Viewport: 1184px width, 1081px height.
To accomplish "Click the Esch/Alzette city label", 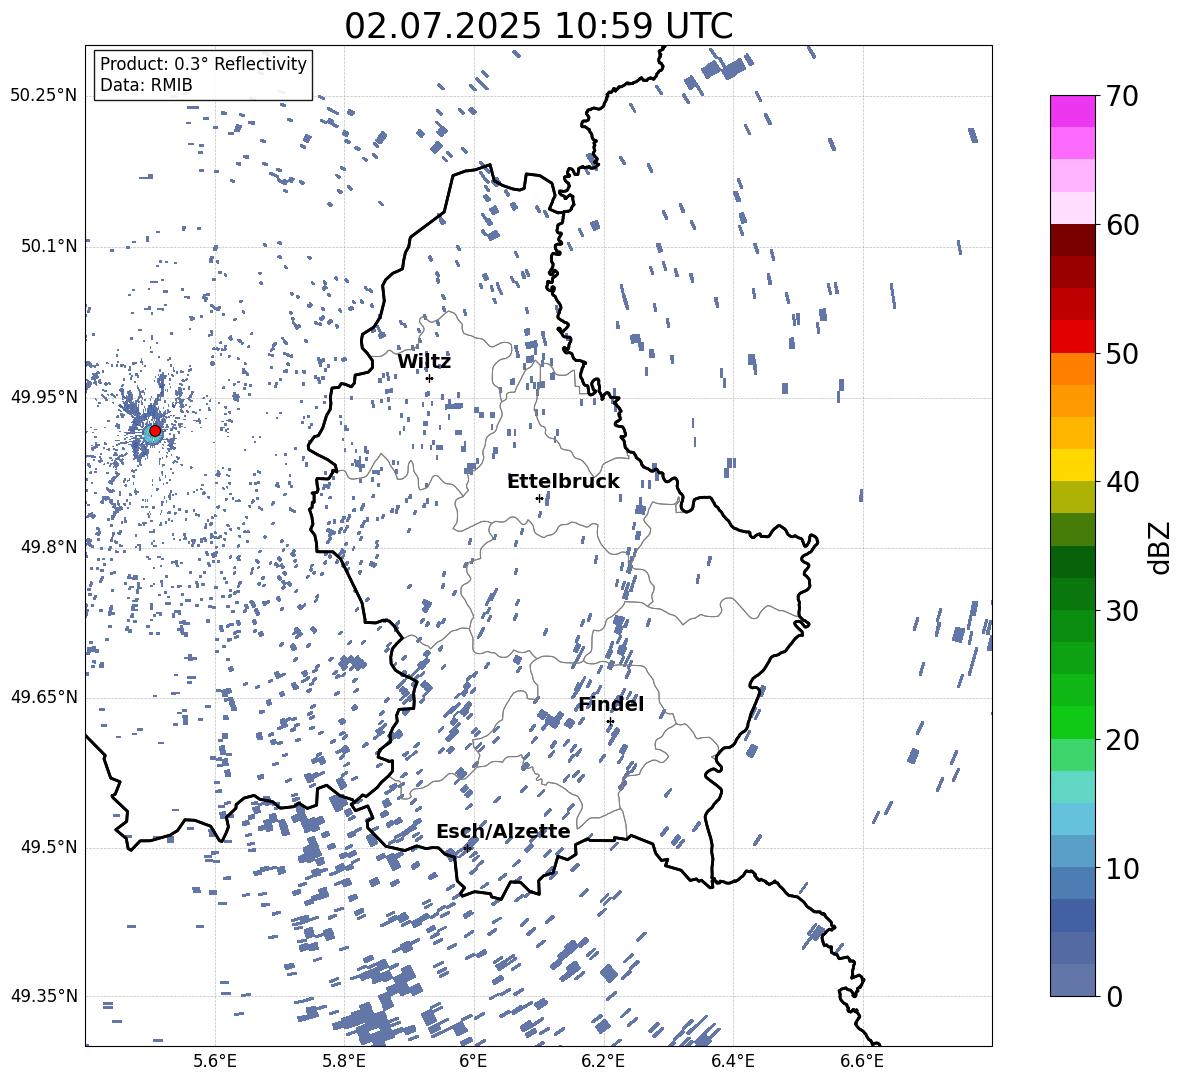I will pyautogui.click(x=503, y=831).
